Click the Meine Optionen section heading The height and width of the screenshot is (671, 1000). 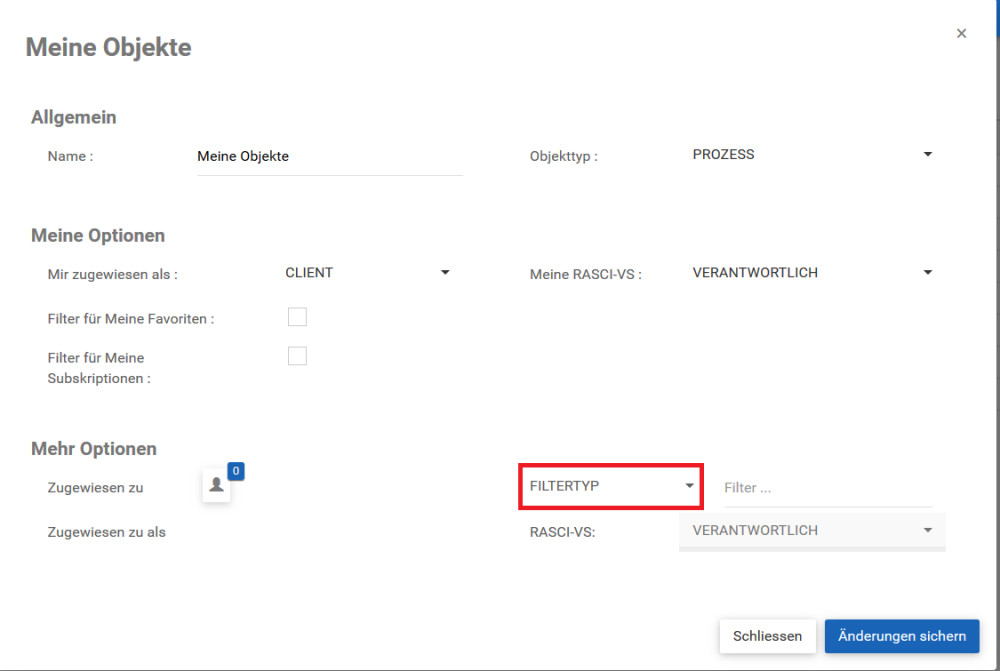(98, 235)
